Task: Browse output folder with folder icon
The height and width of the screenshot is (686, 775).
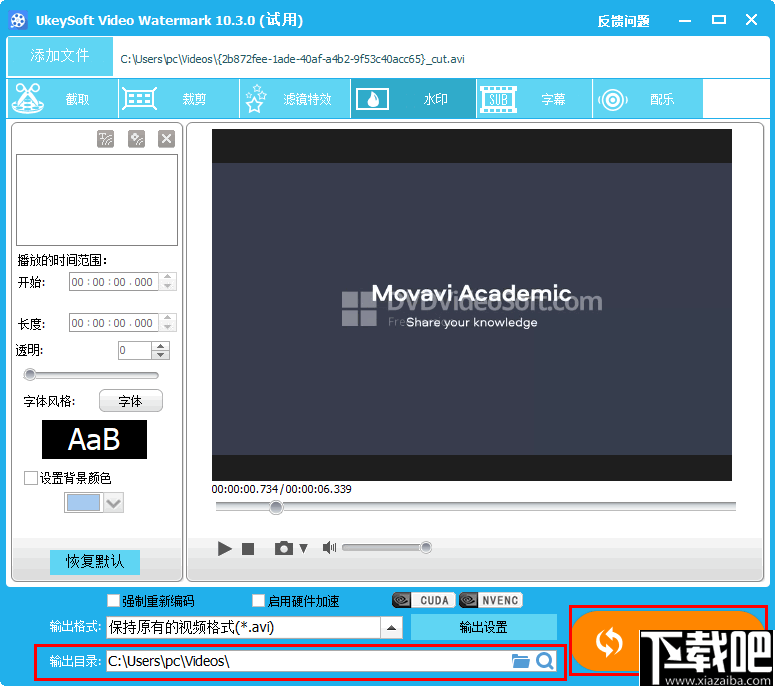Action: [x=520, y=661]
